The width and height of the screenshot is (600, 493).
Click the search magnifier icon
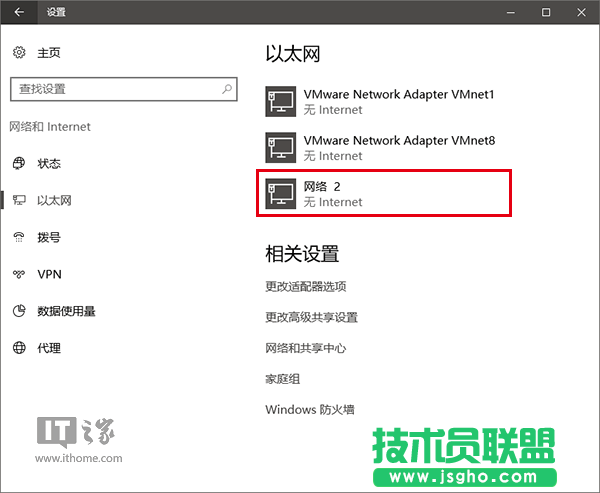pyautogui.click(x=227, y=89)
